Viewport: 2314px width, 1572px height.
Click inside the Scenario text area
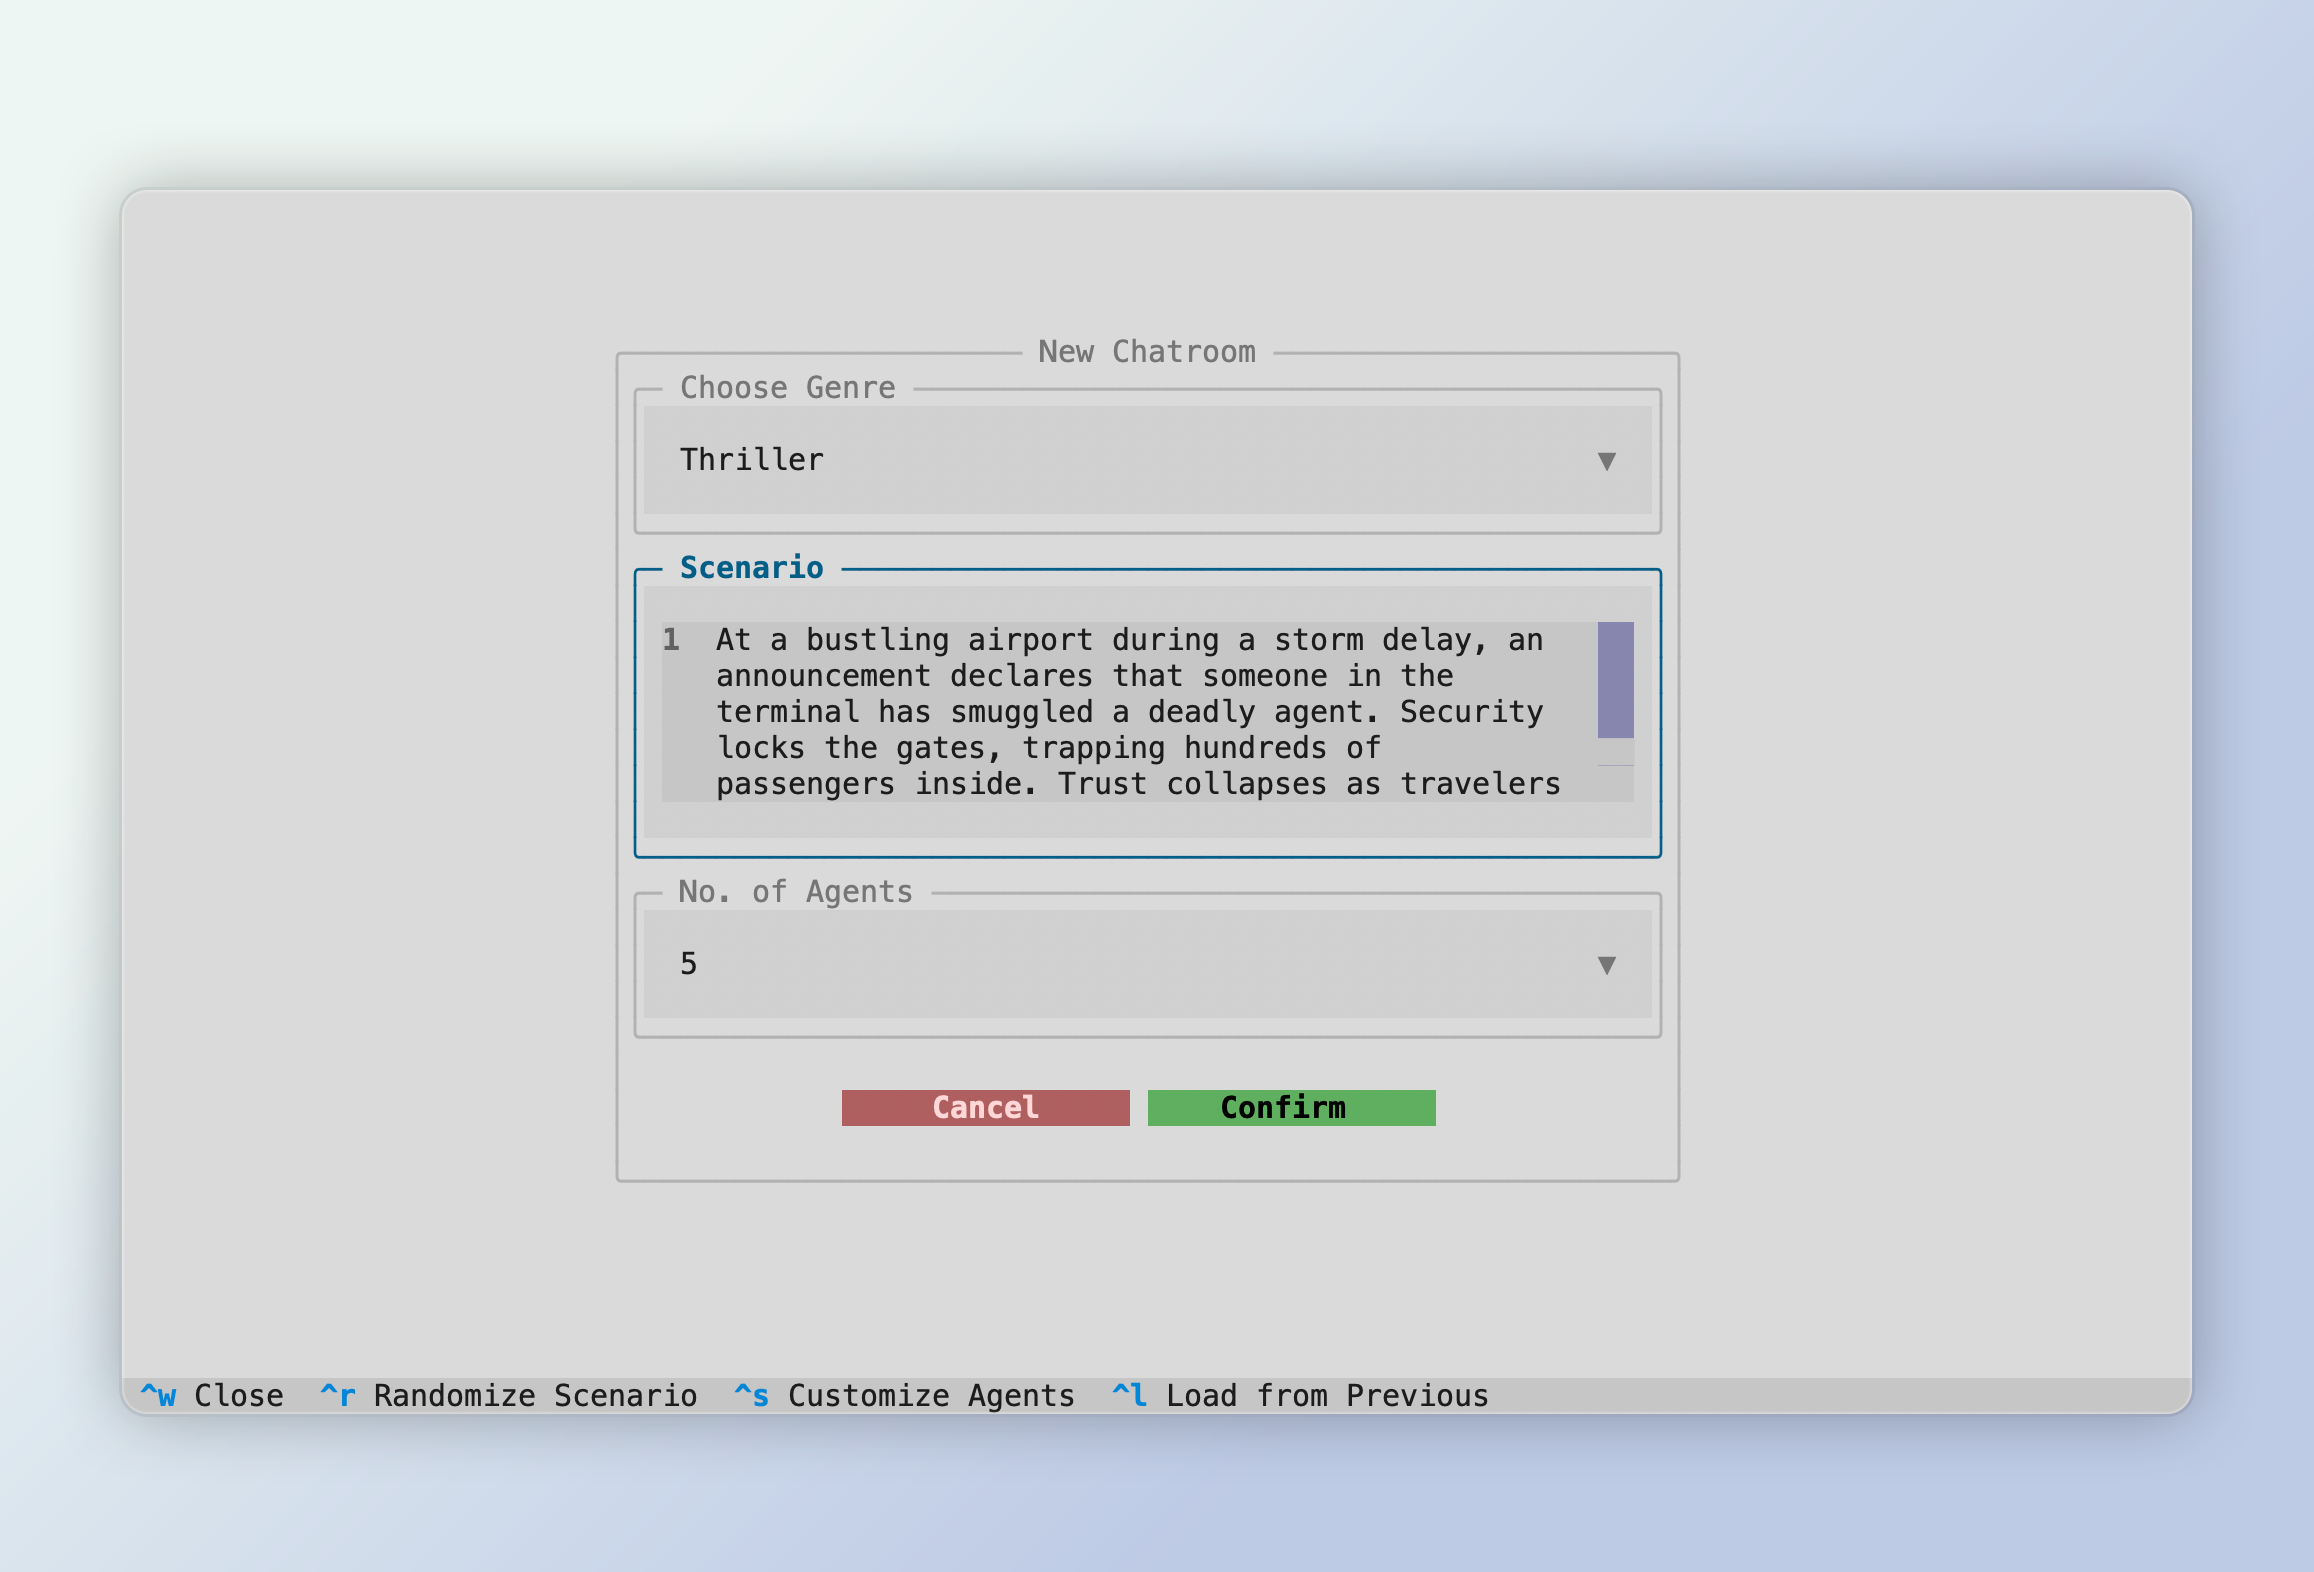click(x=1130, y=712)
